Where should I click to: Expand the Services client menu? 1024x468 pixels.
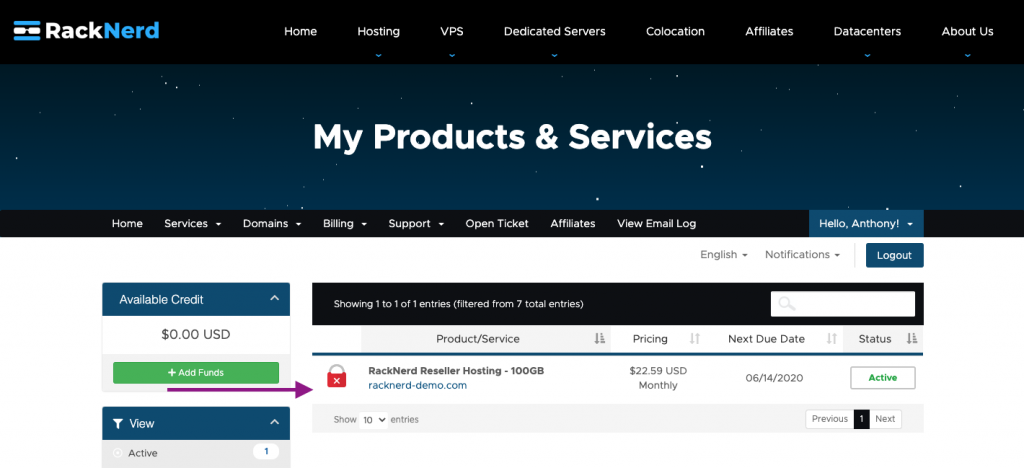point(193,223)
